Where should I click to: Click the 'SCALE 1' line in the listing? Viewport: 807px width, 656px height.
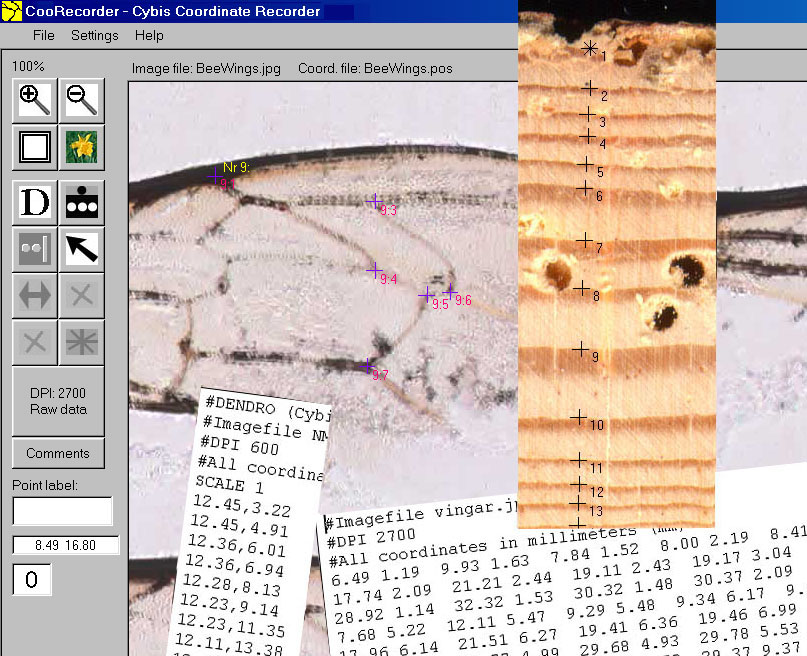coord(229,484)
